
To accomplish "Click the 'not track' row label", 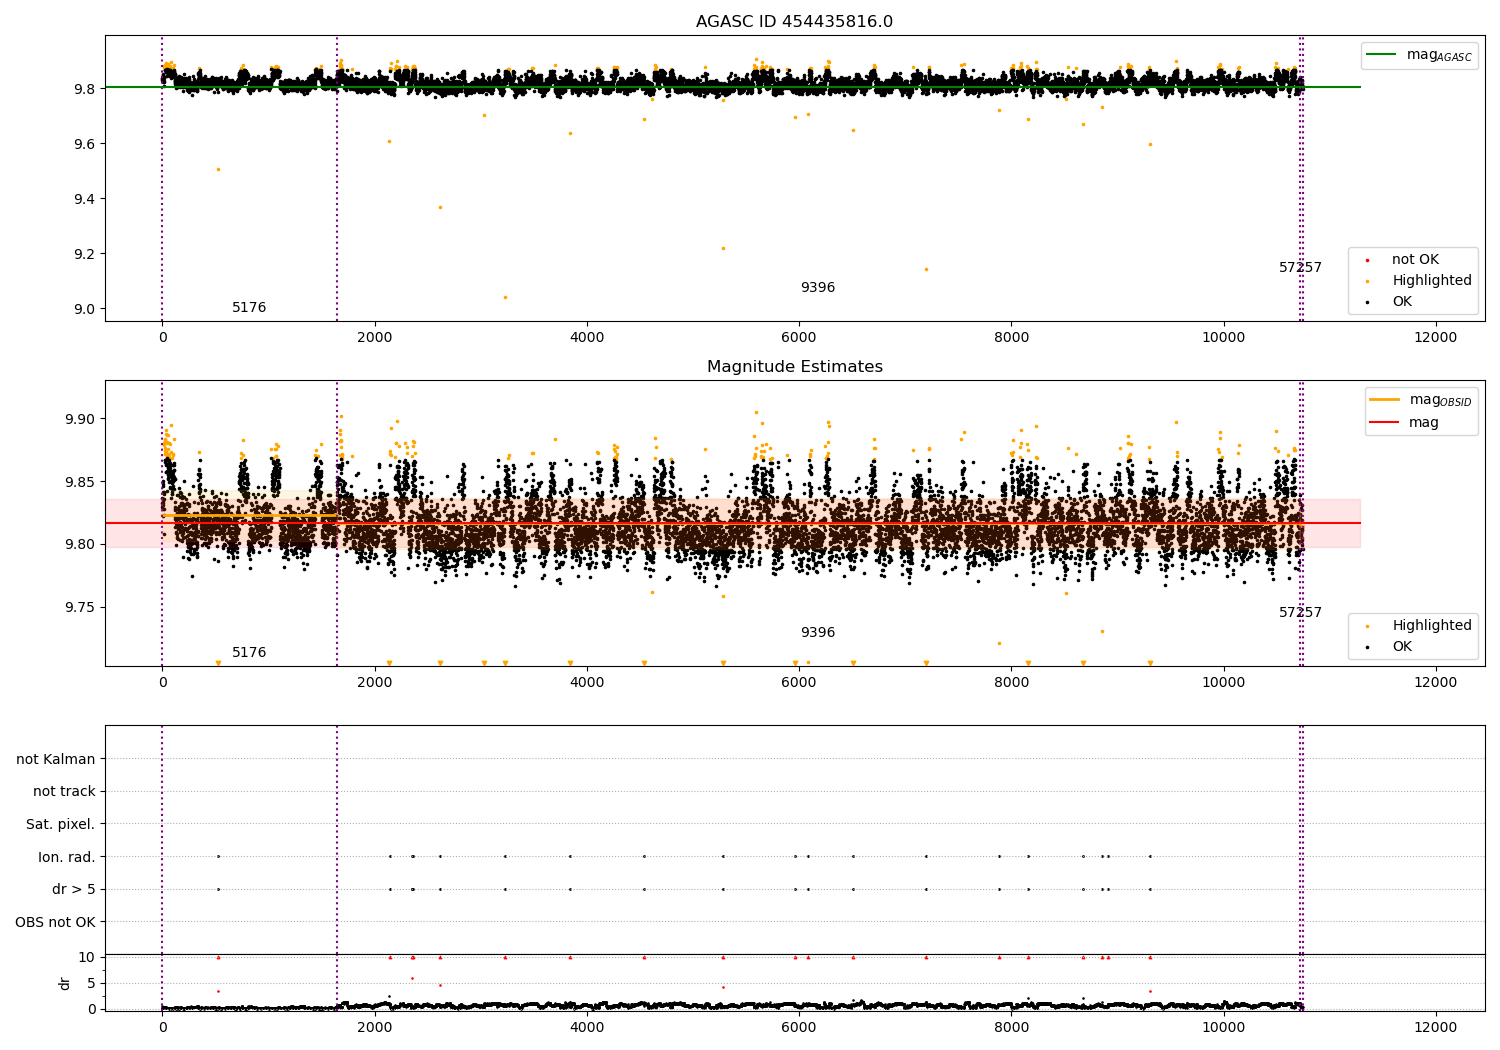I will (x=64, y=792).
